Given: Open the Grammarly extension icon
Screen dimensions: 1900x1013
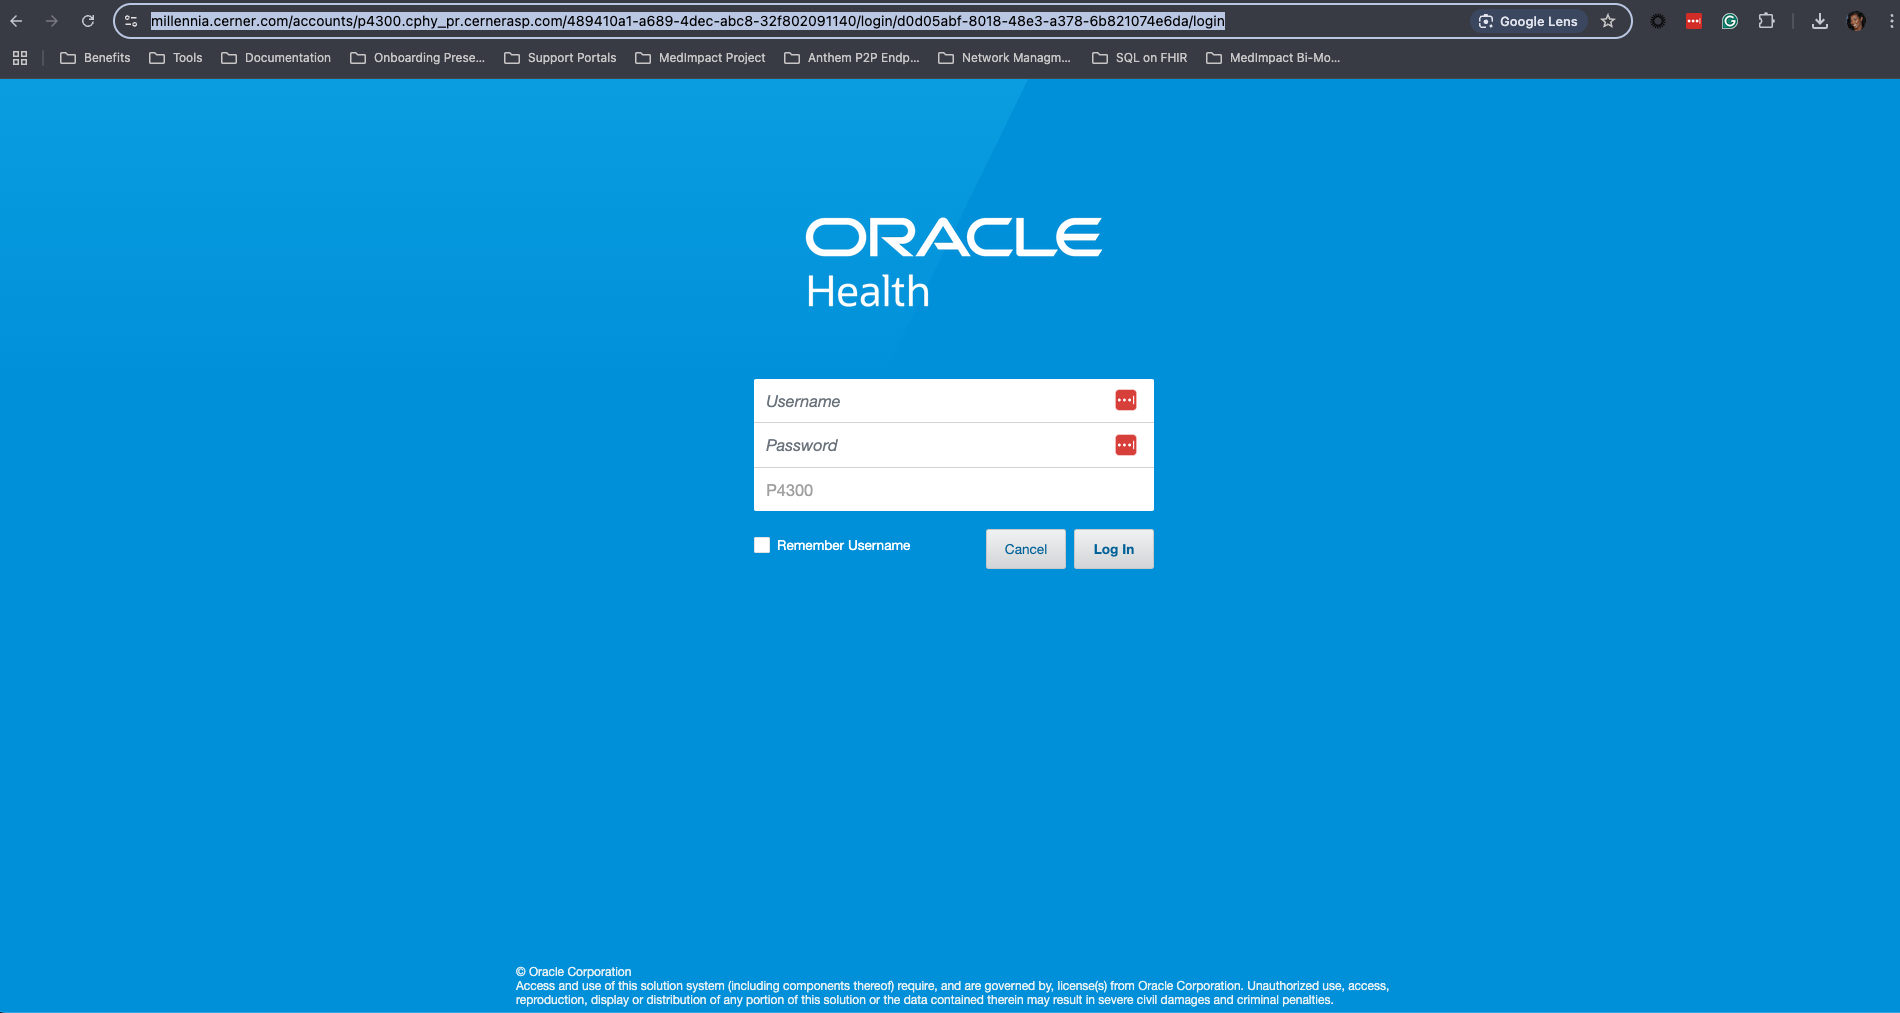Looking at the screenshot, I should [x=1730, y=21].
